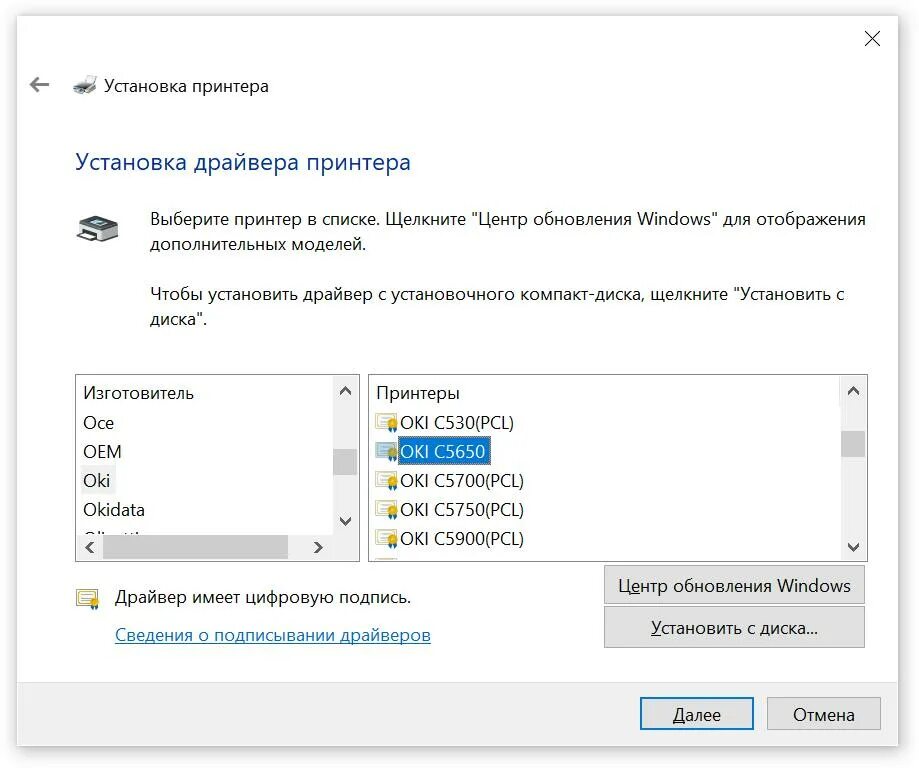Click printers list scroll down arrow
The width and height of the screenshot is (919, 768).
(x=853, y=547)
